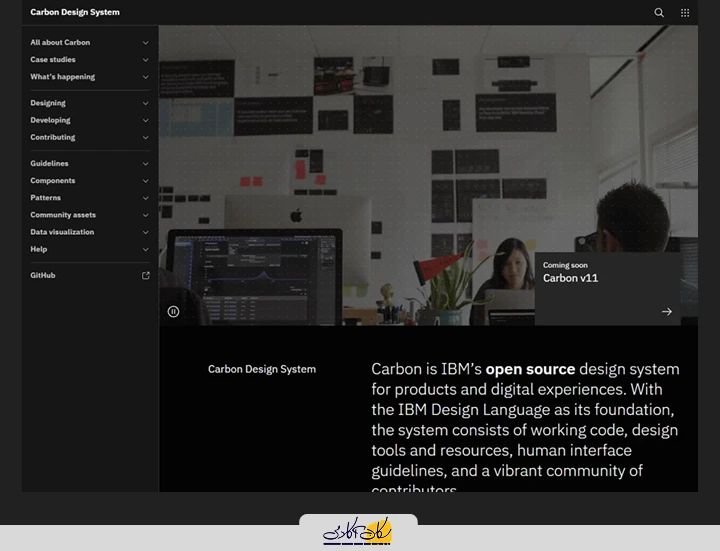Click the logo at the bottom of the page
Screen dimensions: 720x551
[358, 532]
